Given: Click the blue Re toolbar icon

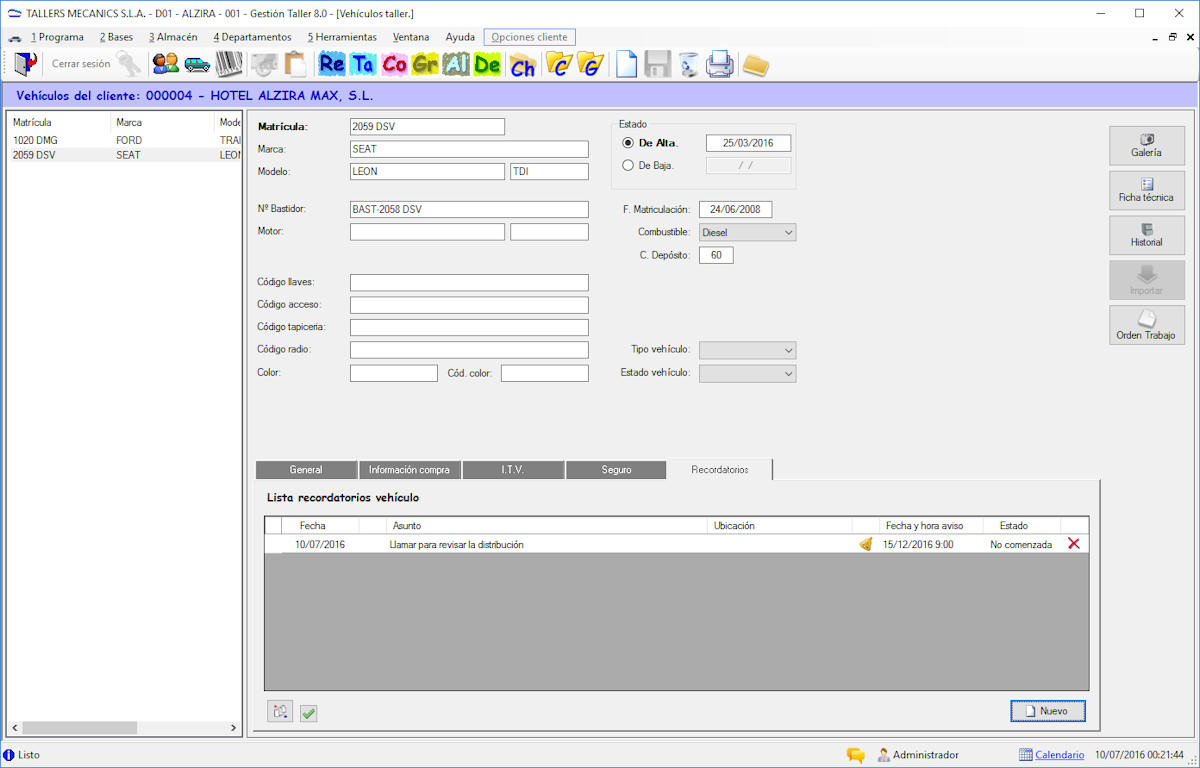Looking at the screenshot, I should click(x=332, y=64).
